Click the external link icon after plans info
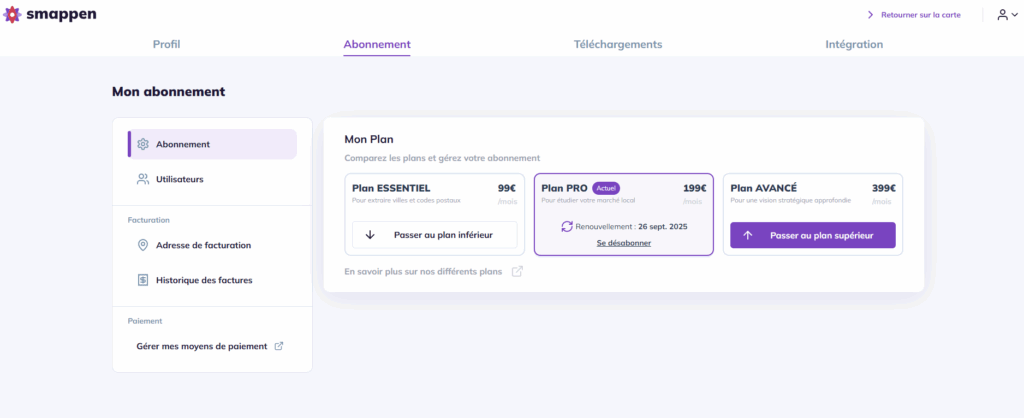This screenshot has width=1024, height=418. (x=517, y=272)
